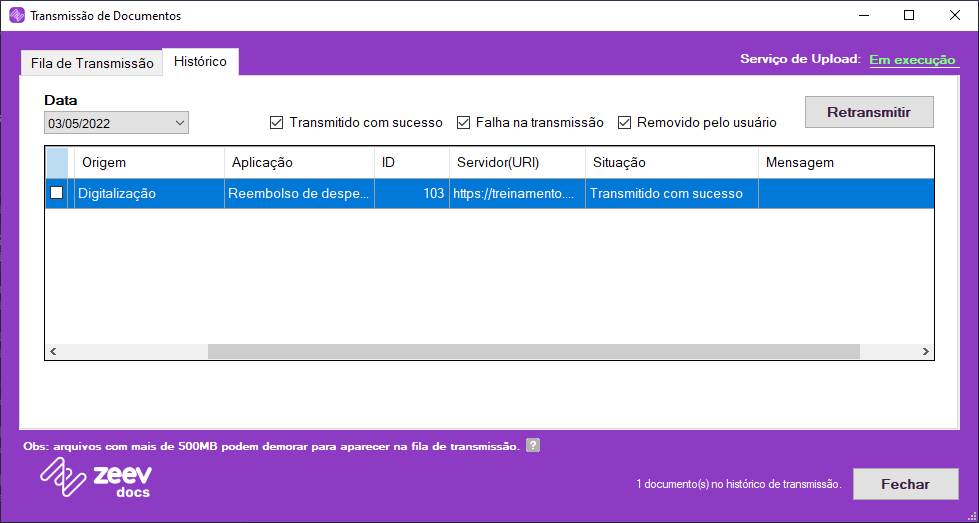Sort by the Origem column header
The width and height of the screenshot is (979, 523).
click(x=148, y=162)
